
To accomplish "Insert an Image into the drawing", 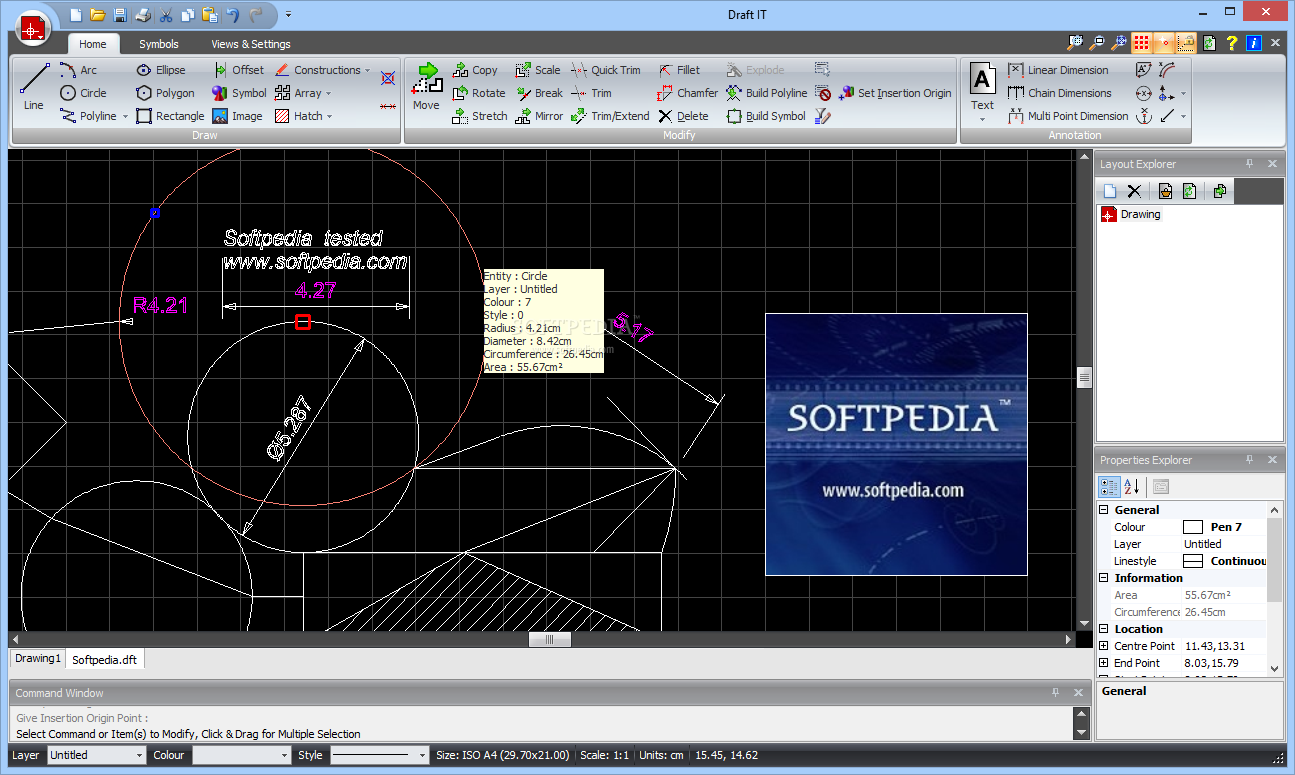I will point(237,116).
